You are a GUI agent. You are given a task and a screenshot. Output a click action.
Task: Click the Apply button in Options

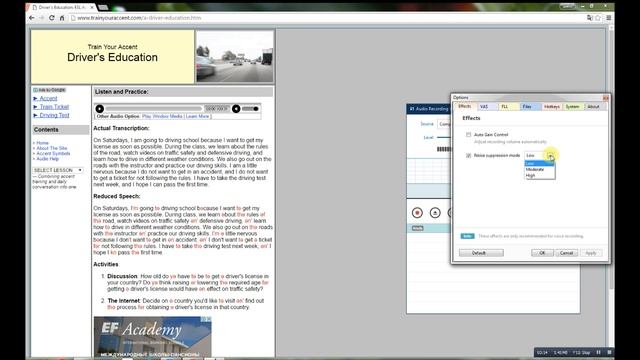[x=591, y=253]
